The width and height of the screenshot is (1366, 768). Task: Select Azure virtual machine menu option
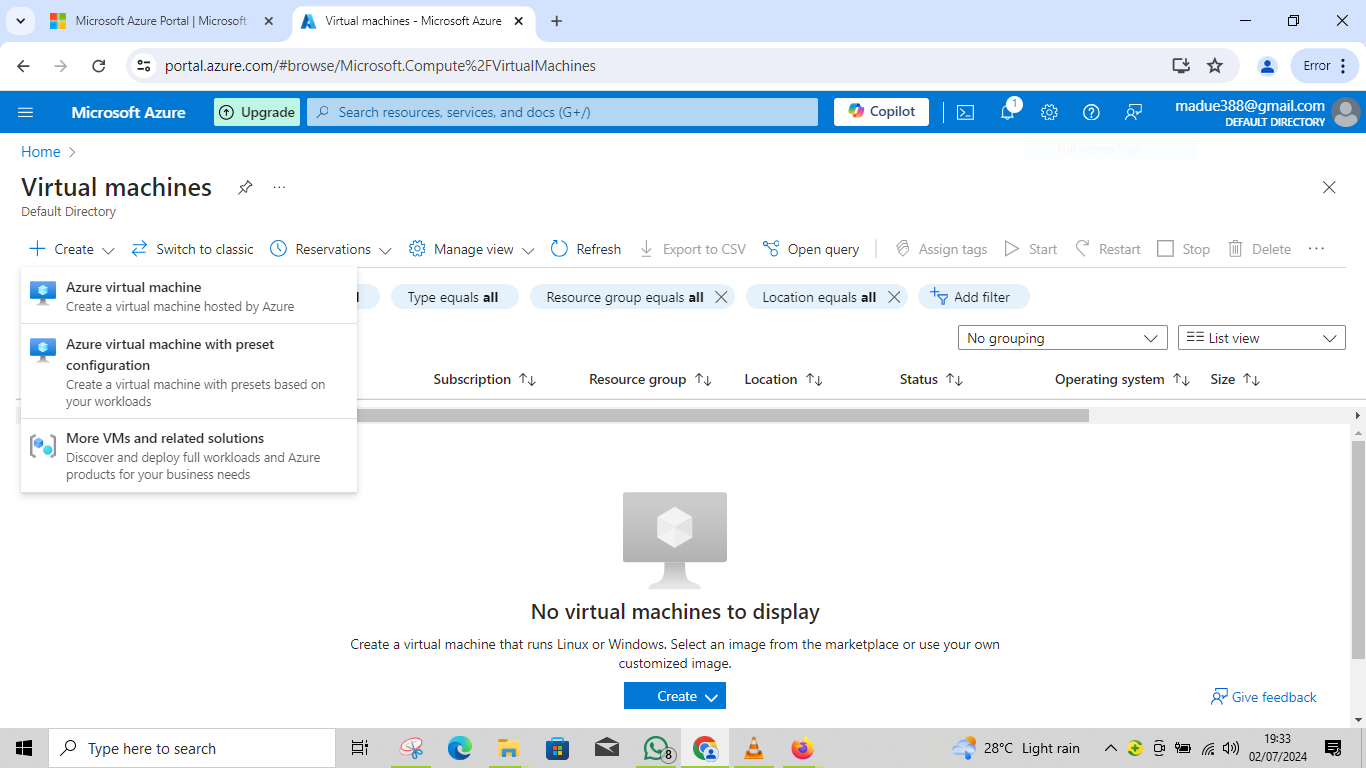[x=188, y=296]
